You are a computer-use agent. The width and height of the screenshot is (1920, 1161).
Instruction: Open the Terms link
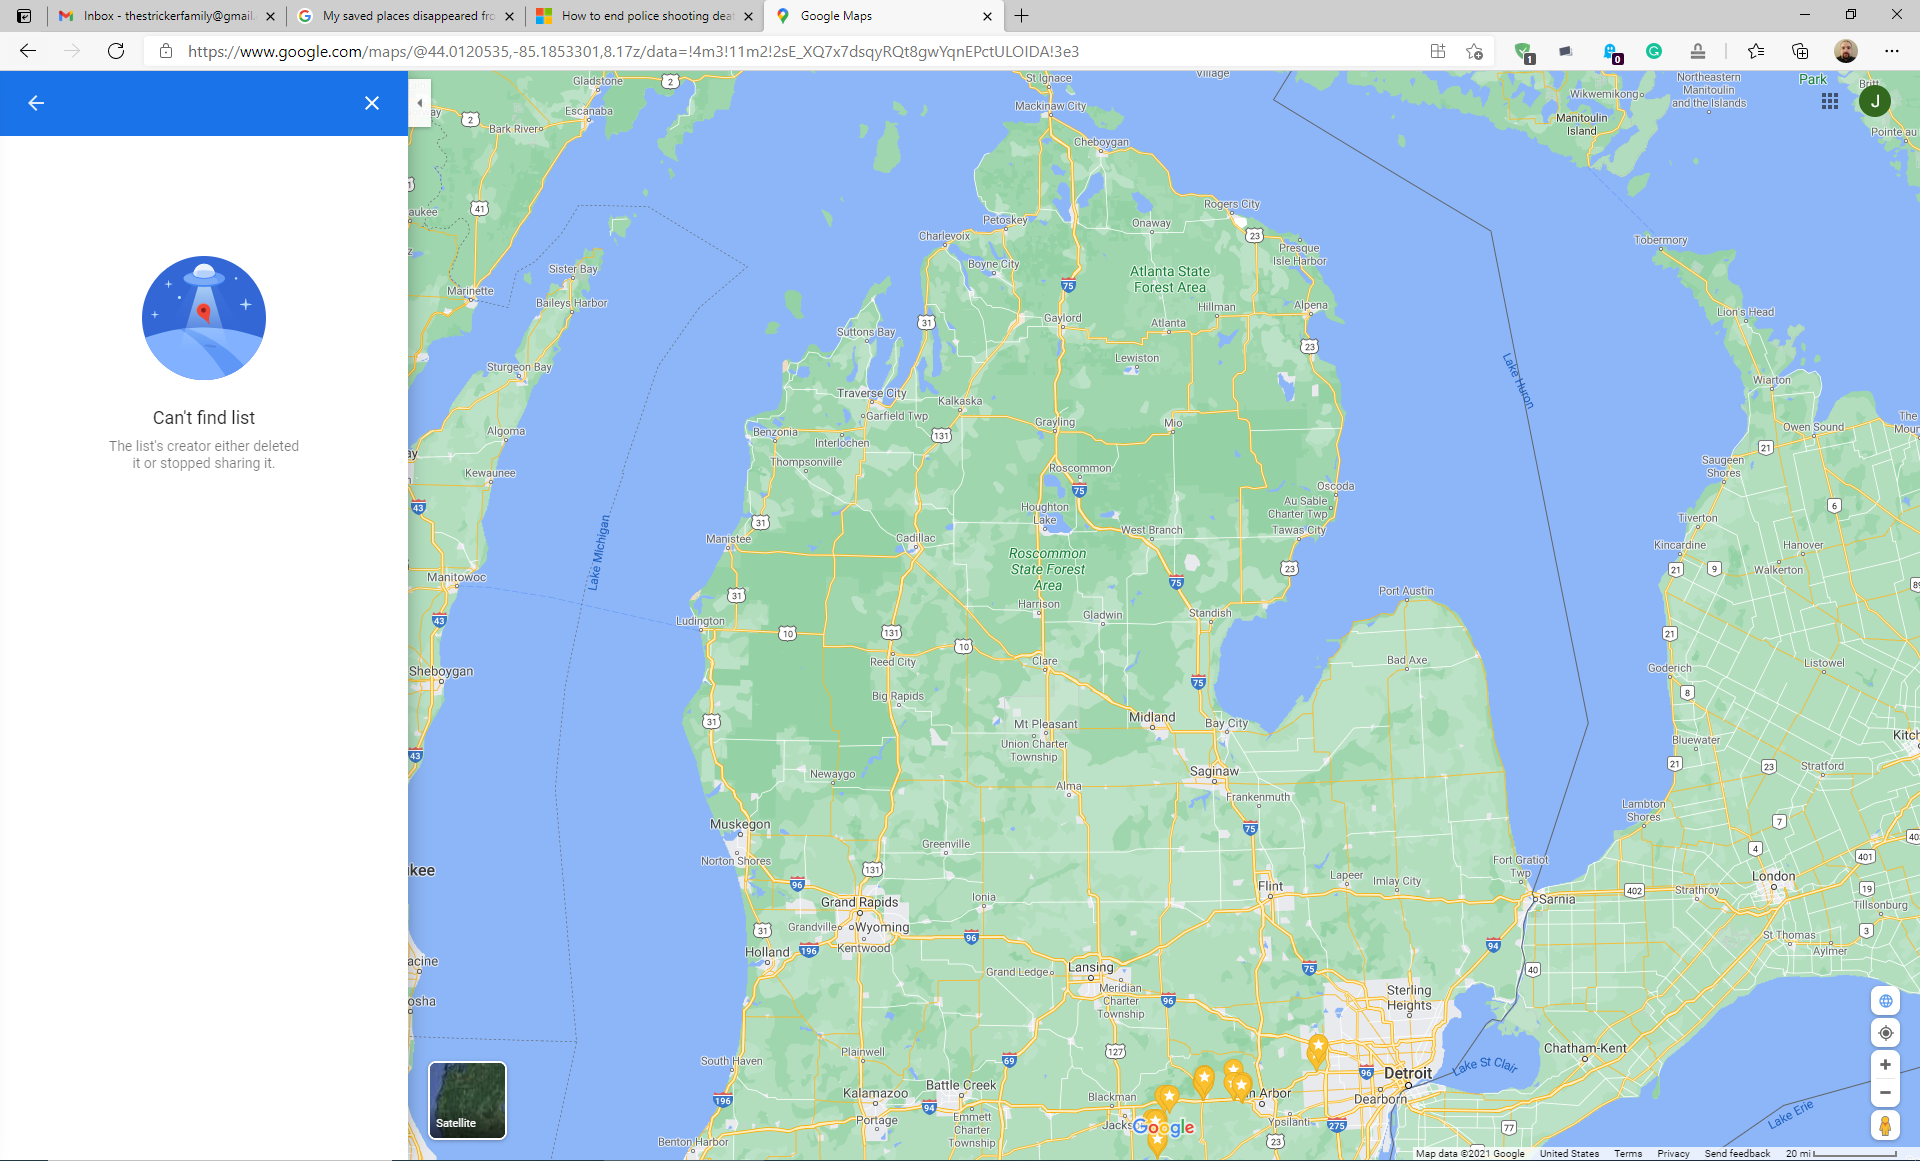pos(1628,1154)
